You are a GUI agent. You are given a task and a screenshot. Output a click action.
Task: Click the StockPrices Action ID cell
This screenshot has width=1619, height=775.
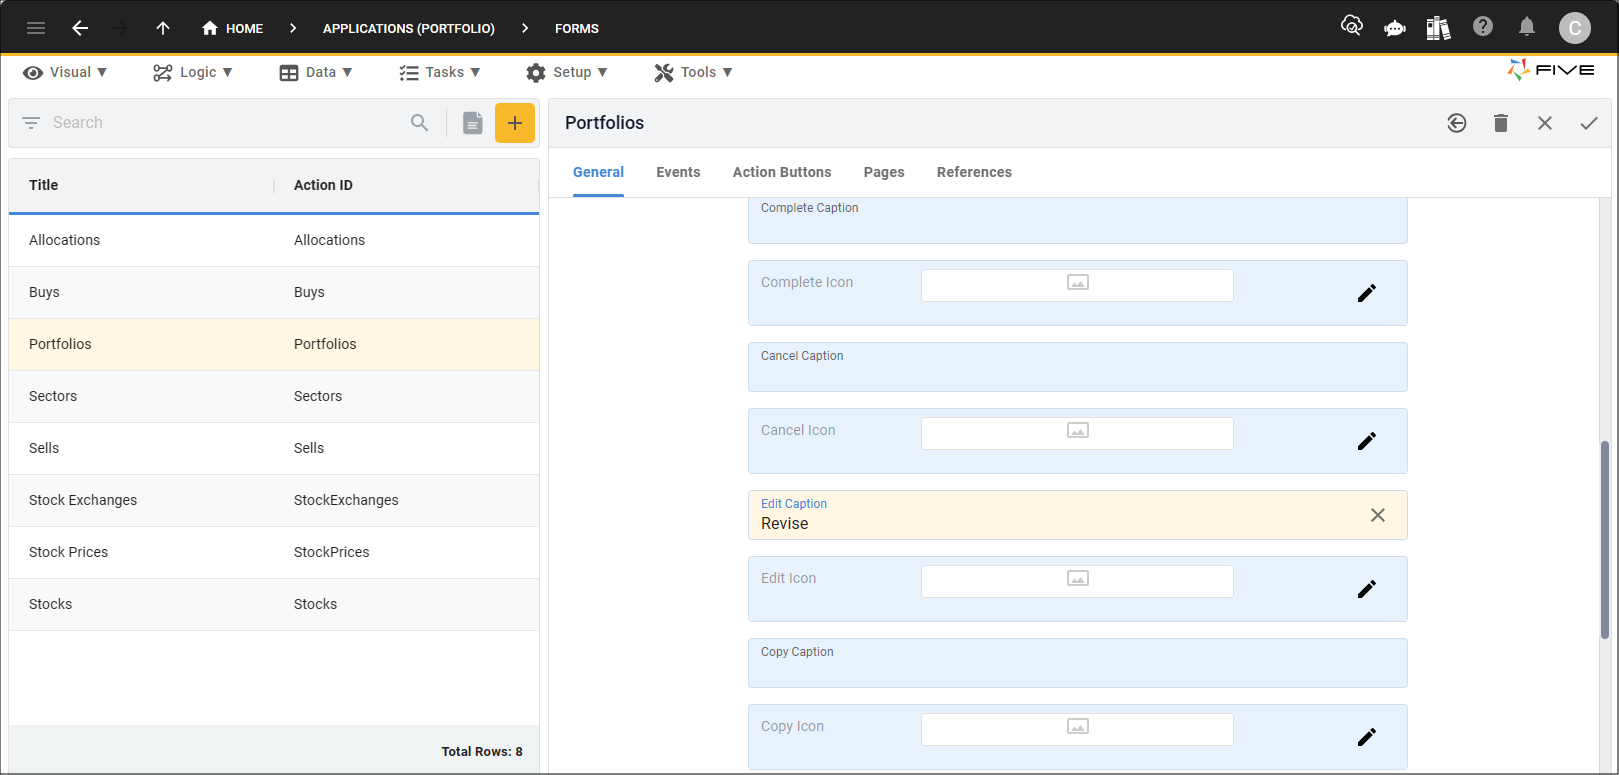pyautogui.click(x=332, y=552)
